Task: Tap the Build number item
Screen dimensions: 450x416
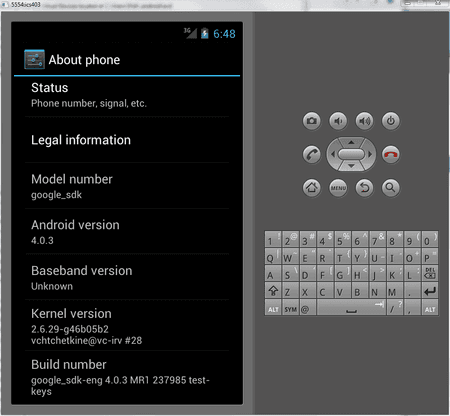Action: coord(127,377)
